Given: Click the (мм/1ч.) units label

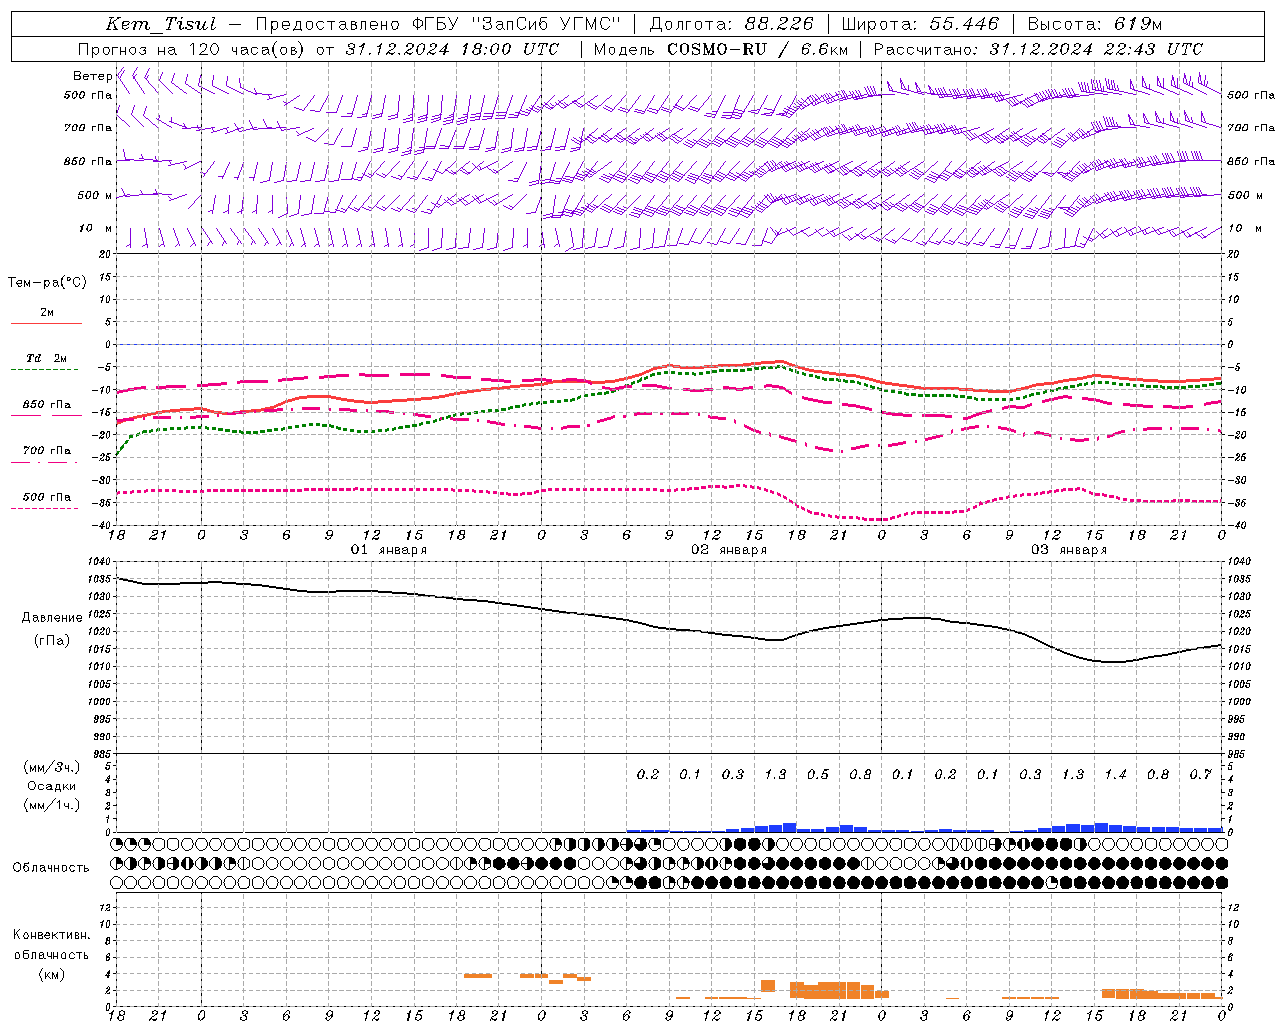Looking at the screenshot, I should pos(52,805).
